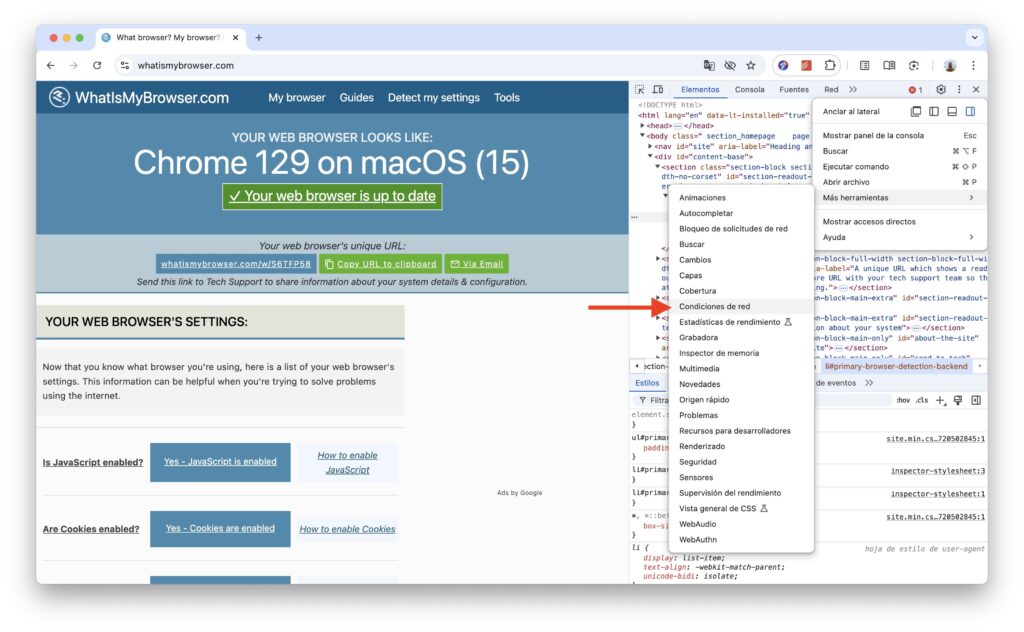Choose Animaciones from the tools submenu
This screenshot has width=1024, height=632.
point(741,198)
